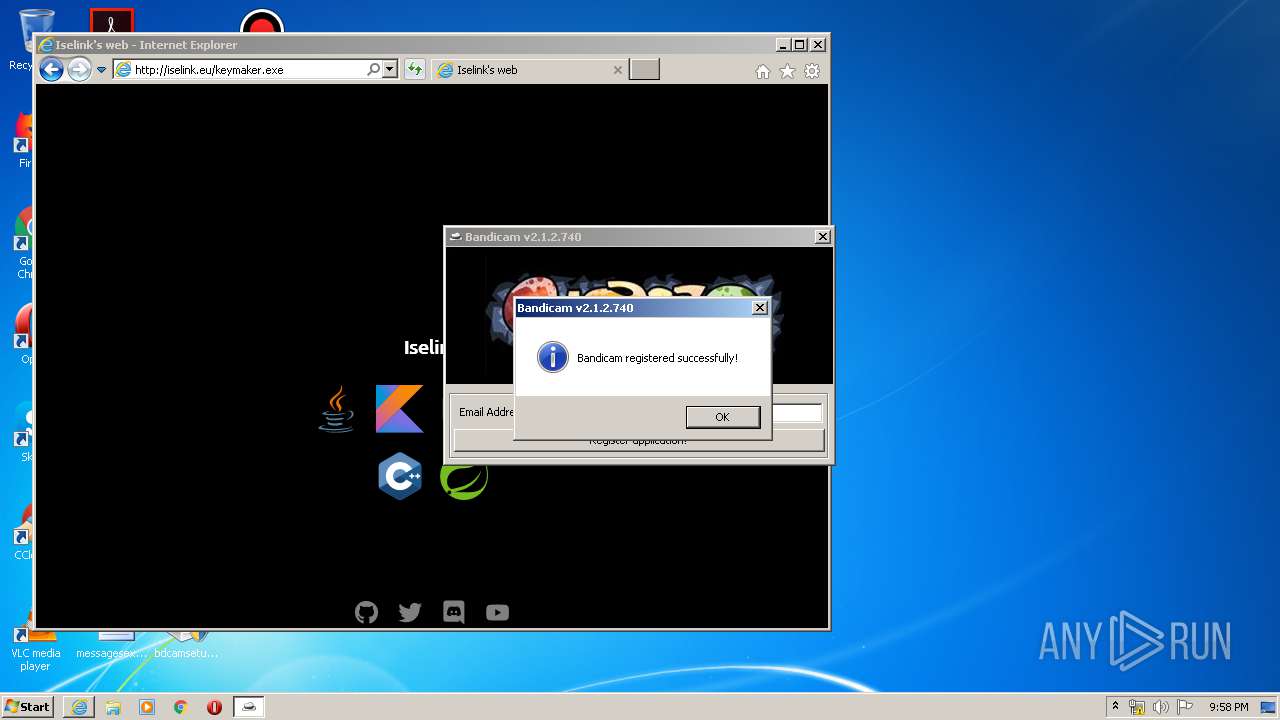Open the Windows Start menu

[27, 706]
